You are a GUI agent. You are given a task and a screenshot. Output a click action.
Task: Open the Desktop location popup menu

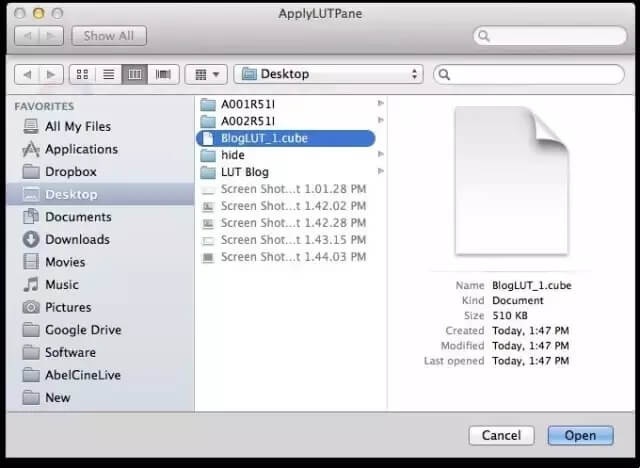point(329,74)
